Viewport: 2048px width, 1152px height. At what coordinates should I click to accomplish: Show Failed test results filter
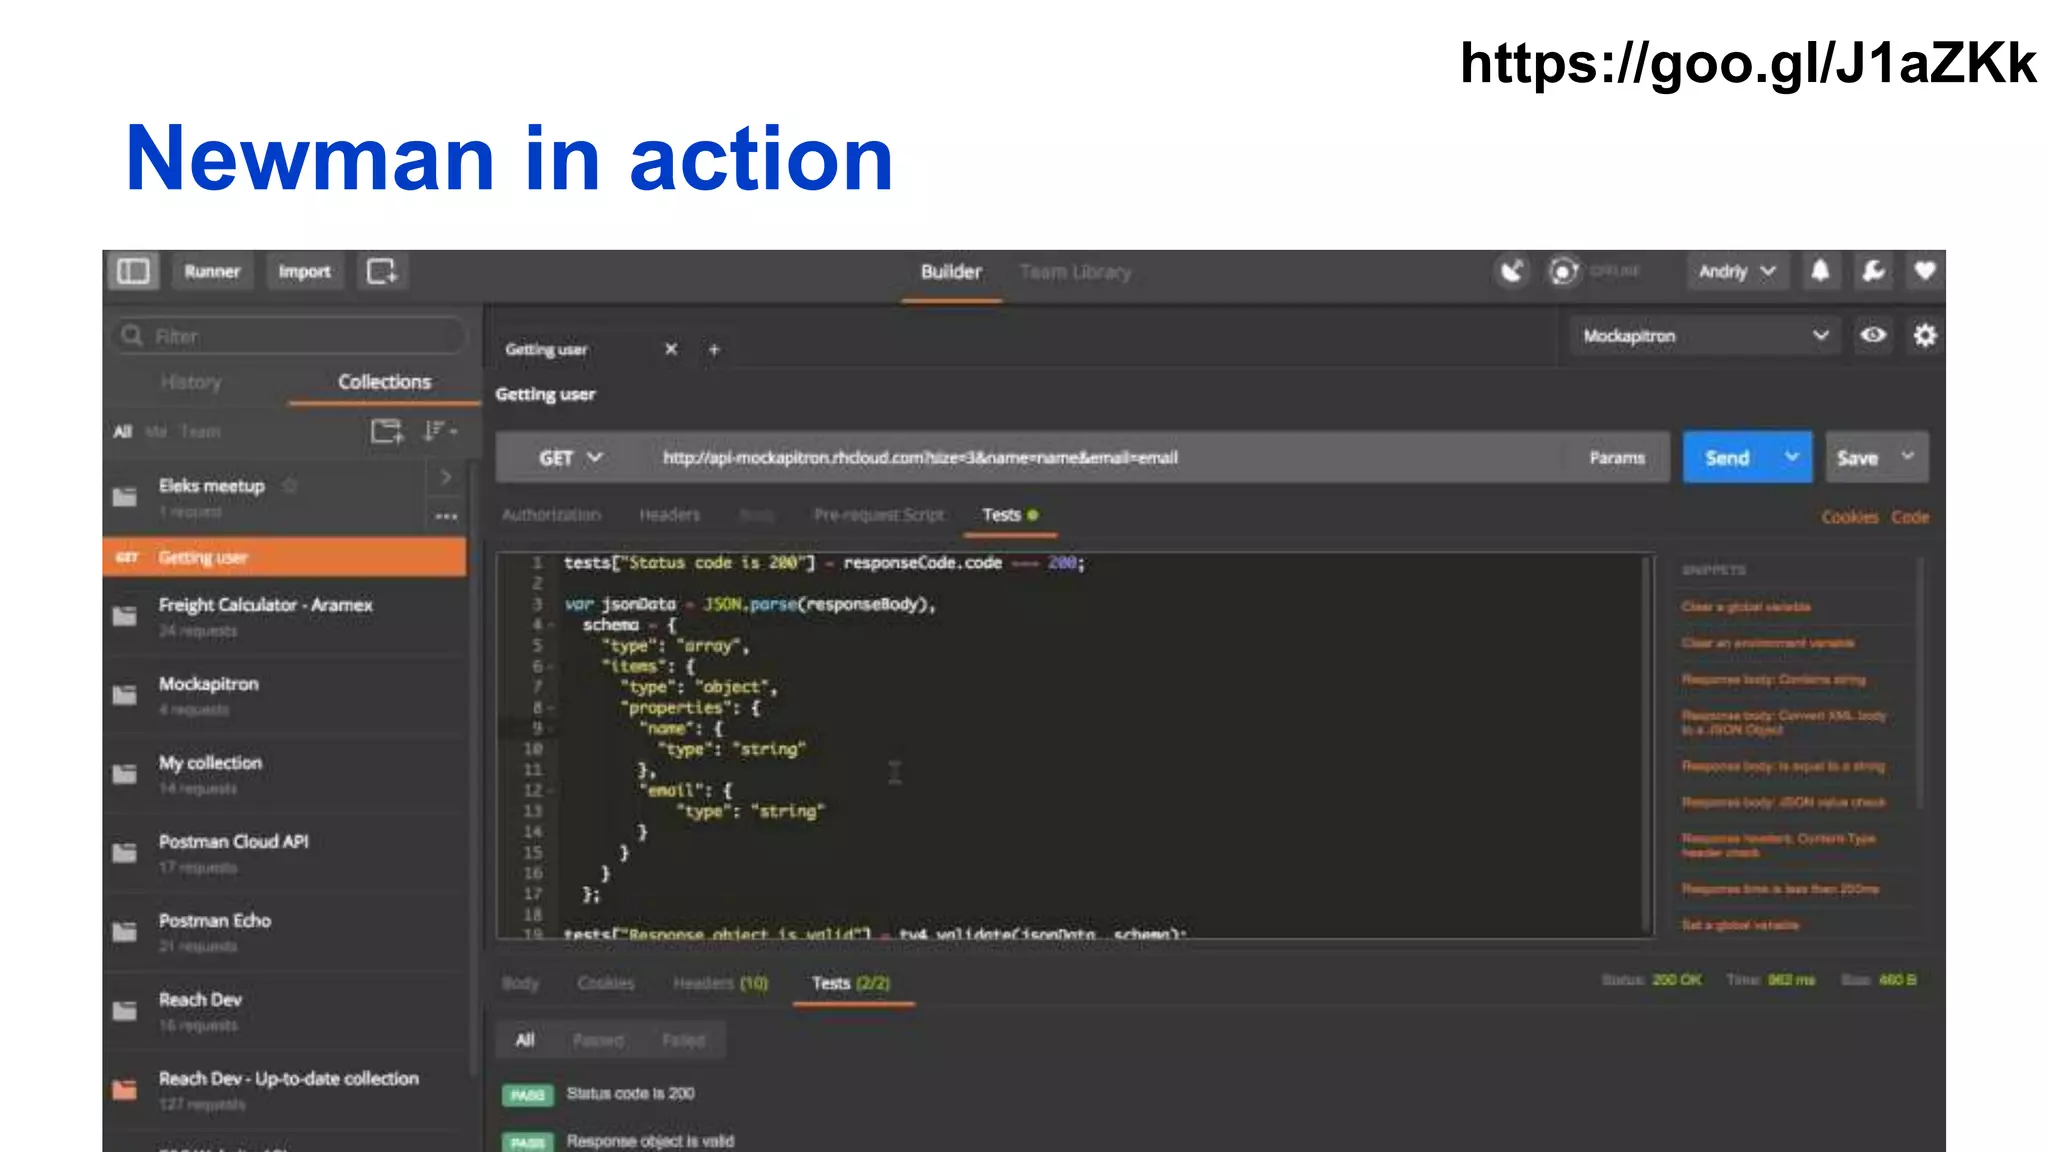[683, 1040]
